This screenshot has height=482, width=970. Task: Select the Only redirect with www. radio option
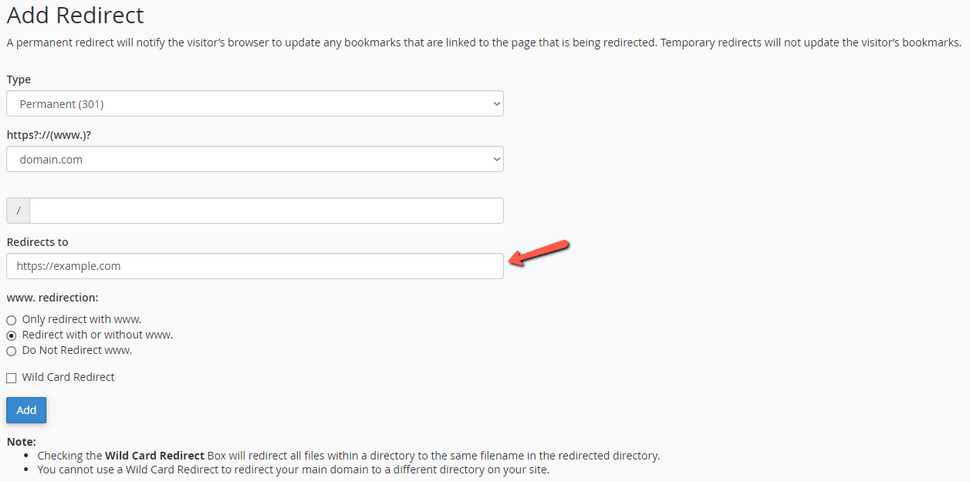tap(11, 321)
